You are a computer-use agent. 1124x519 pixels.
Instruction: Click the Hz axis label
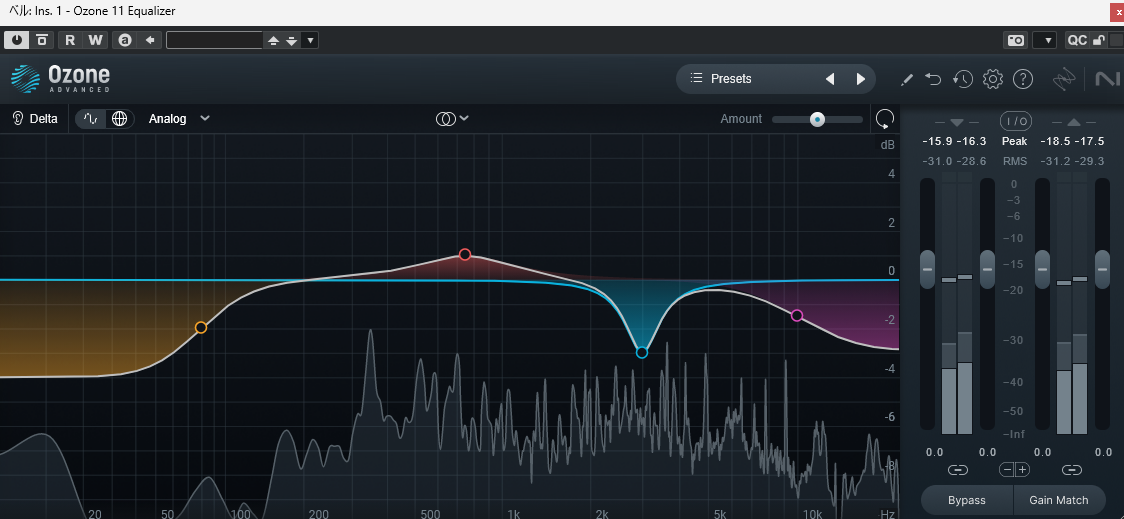887,513
